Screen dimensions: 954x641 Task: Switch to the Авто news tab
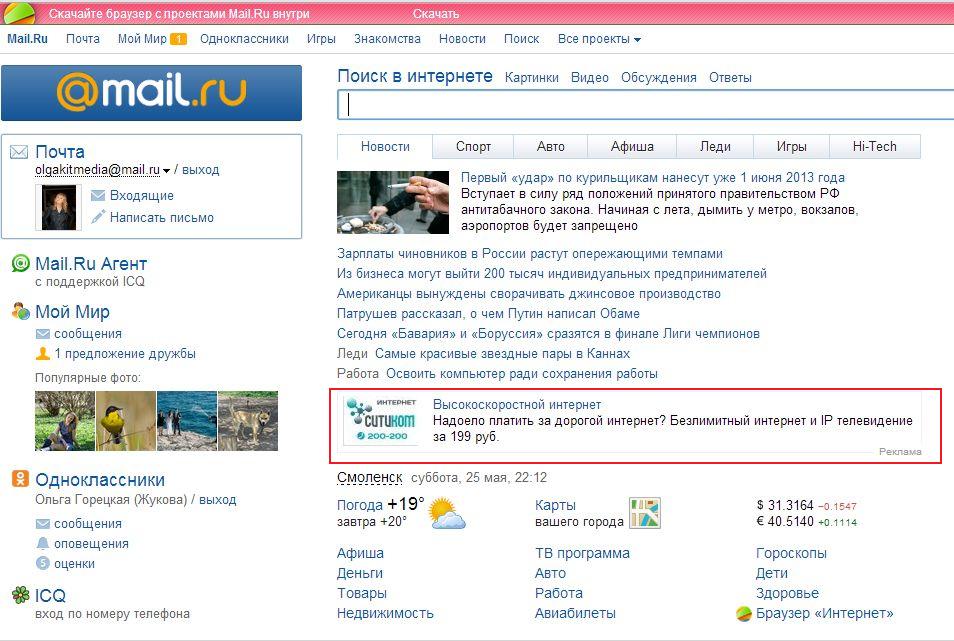551,147
